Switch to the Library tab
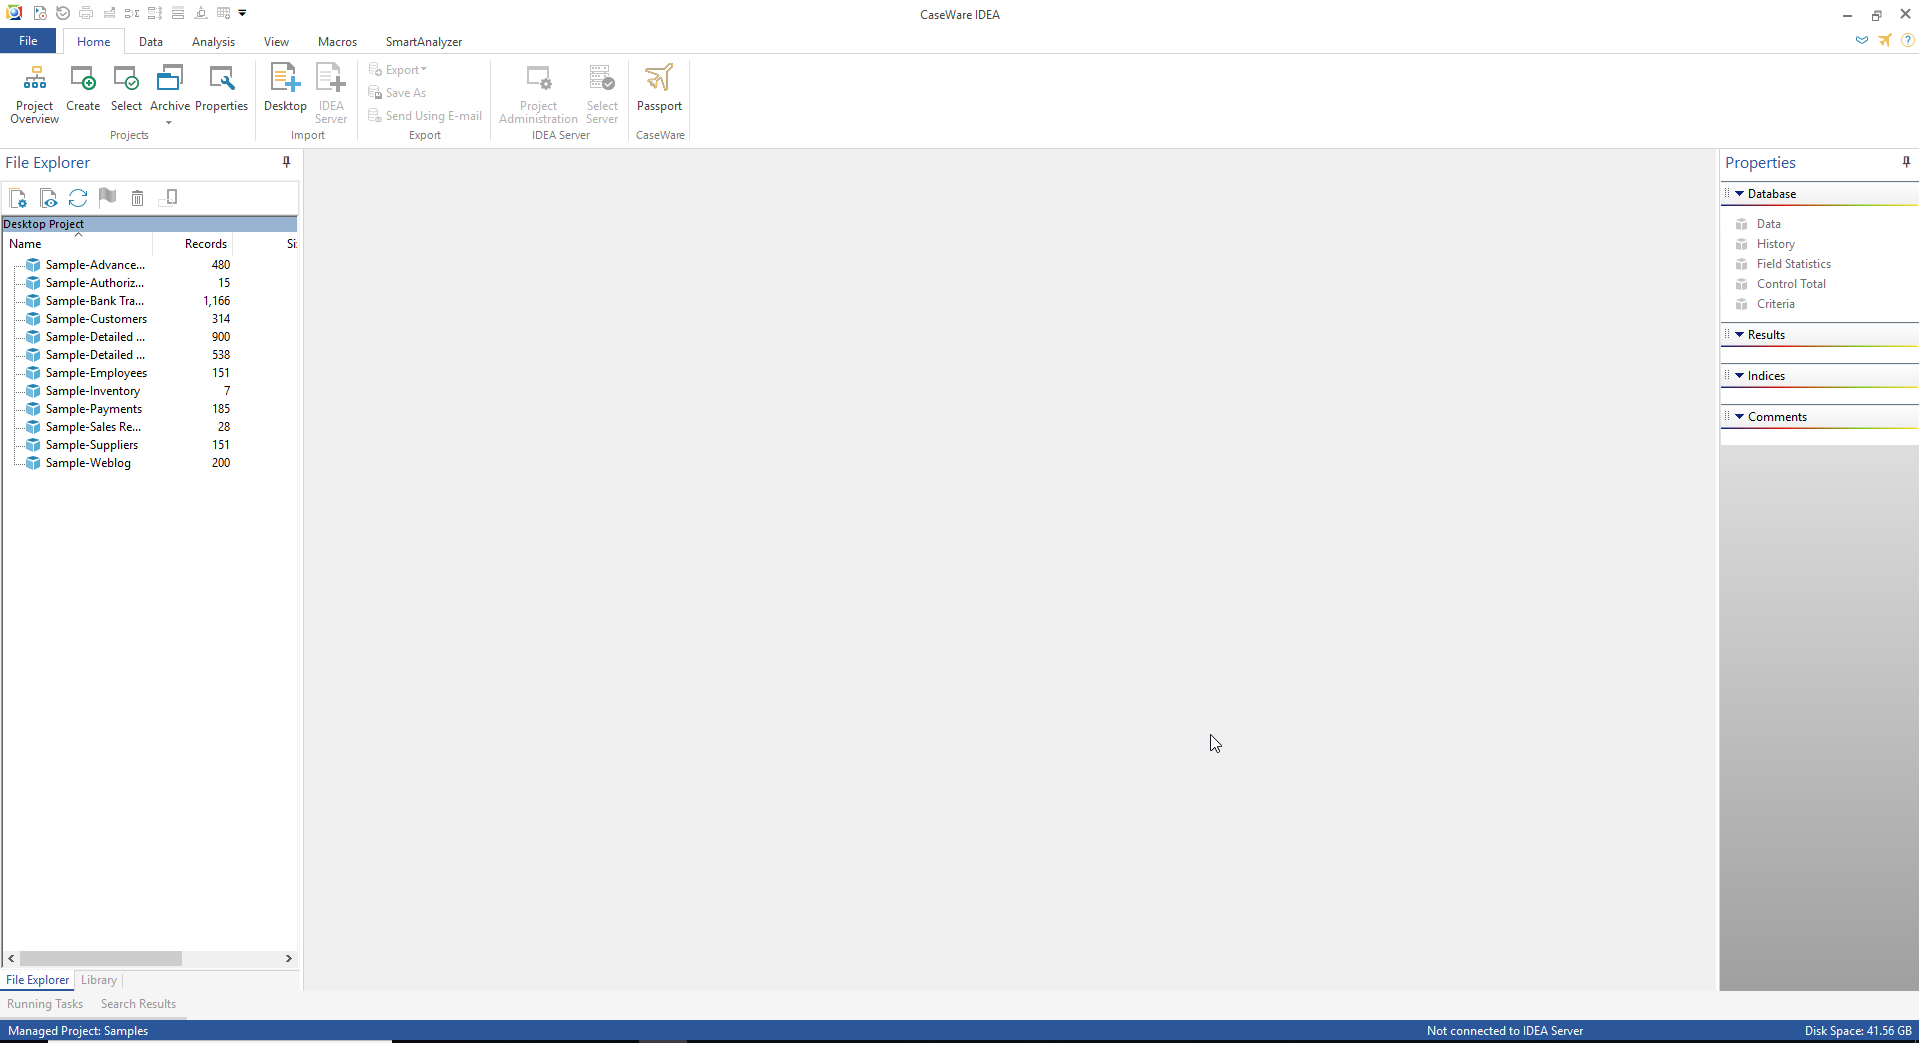This screenshot has width=1919, height=1043. [x=99, y=980]
